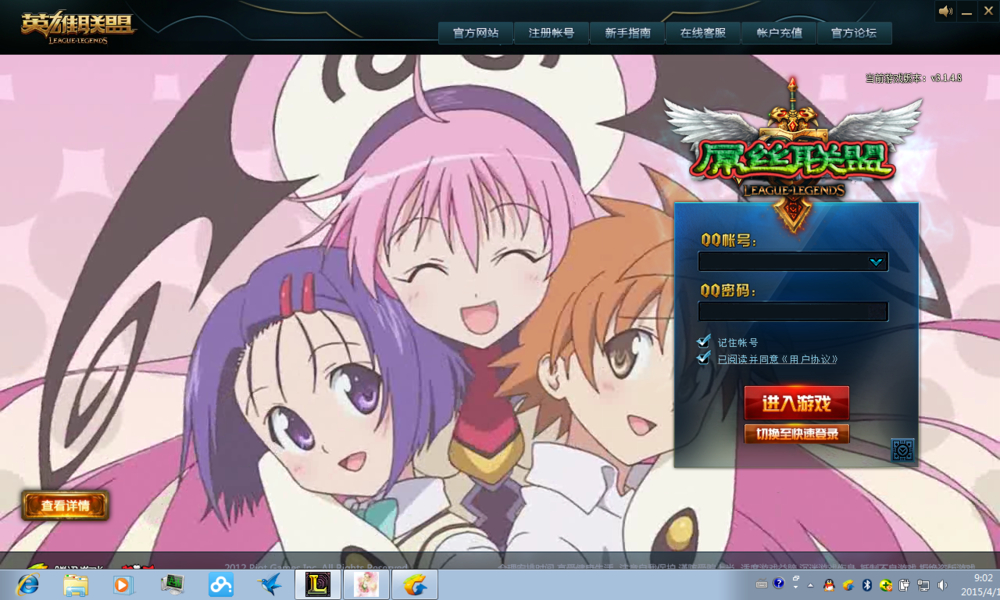Screen dimensions: 1000x600
Task: Click the 切换至快速登录 button
Action: pos(796,434)
